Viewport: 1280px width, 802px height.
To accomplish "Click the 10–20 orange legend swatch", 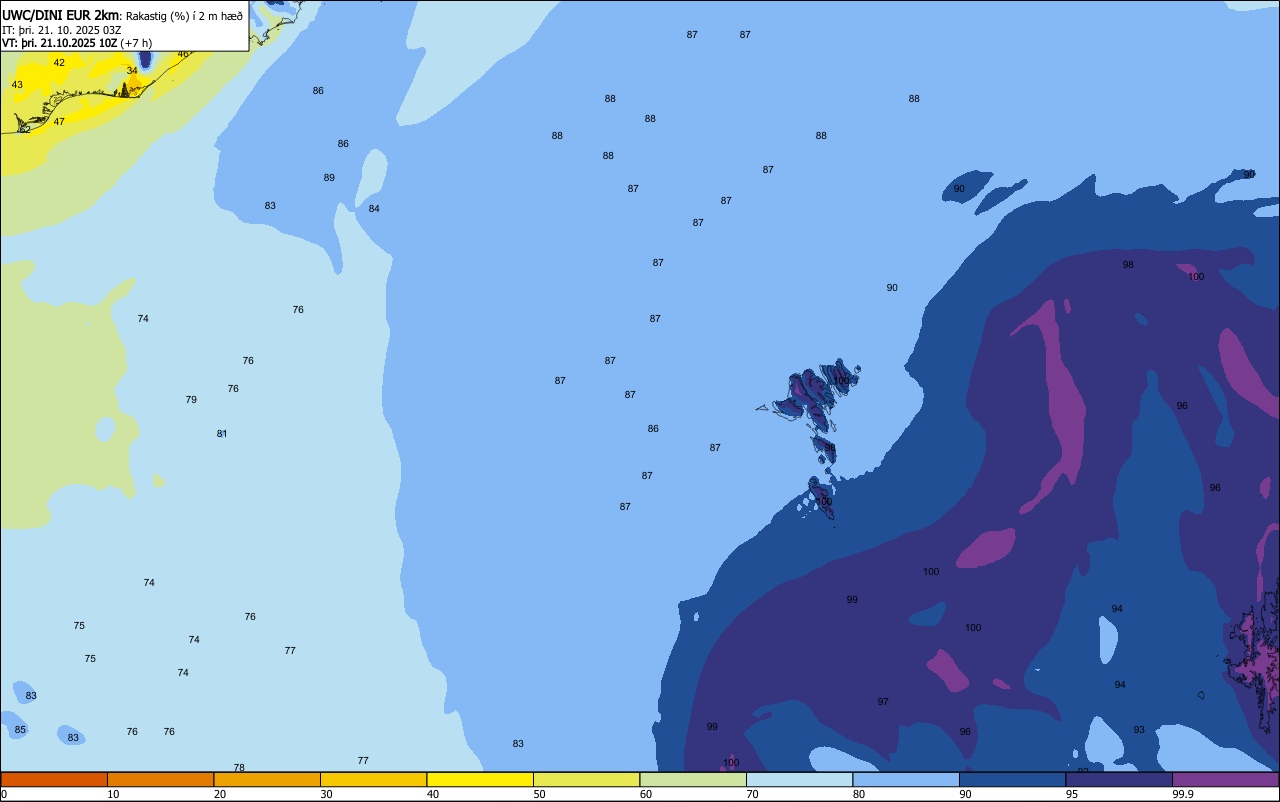I will point(160,779).
